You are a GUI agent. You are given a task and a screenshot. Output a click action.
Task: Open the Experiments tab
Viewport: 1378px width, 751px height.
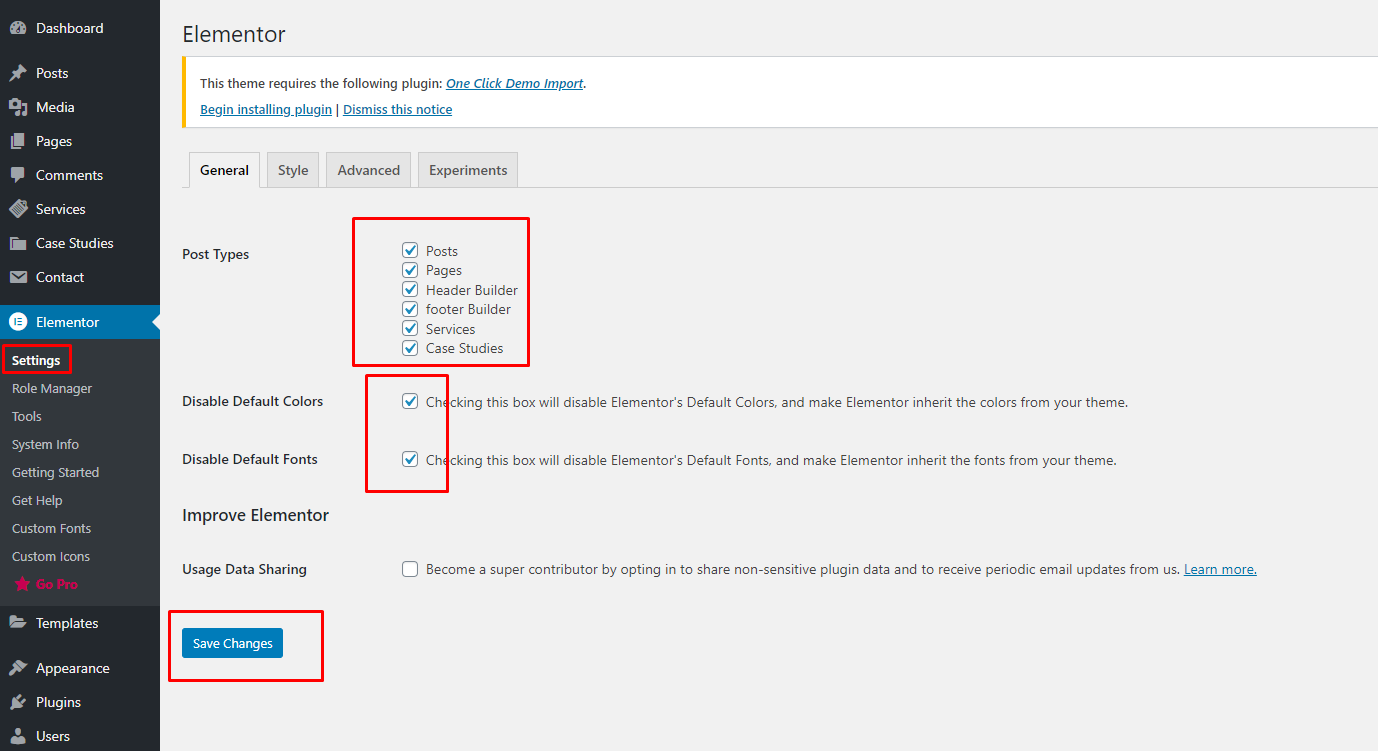(468, 170)
